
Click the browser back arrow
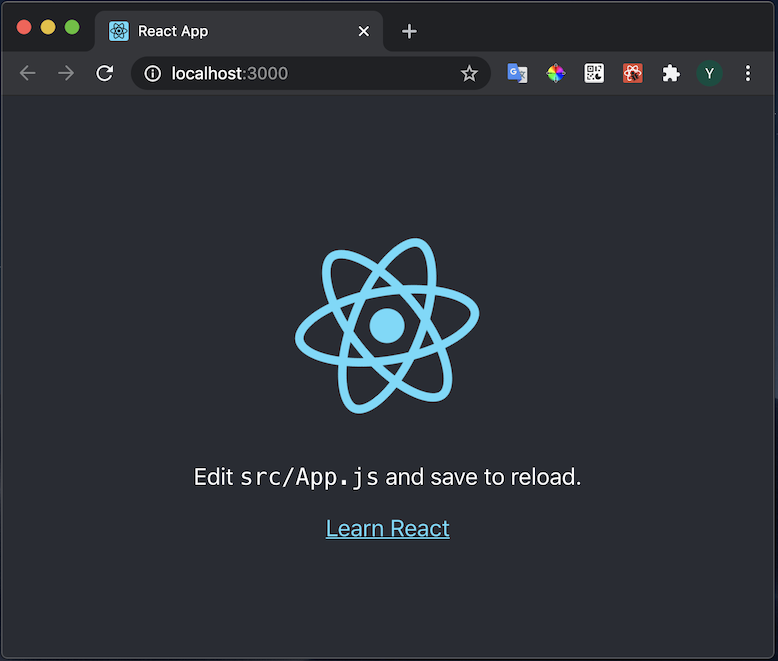pos(27,73)
